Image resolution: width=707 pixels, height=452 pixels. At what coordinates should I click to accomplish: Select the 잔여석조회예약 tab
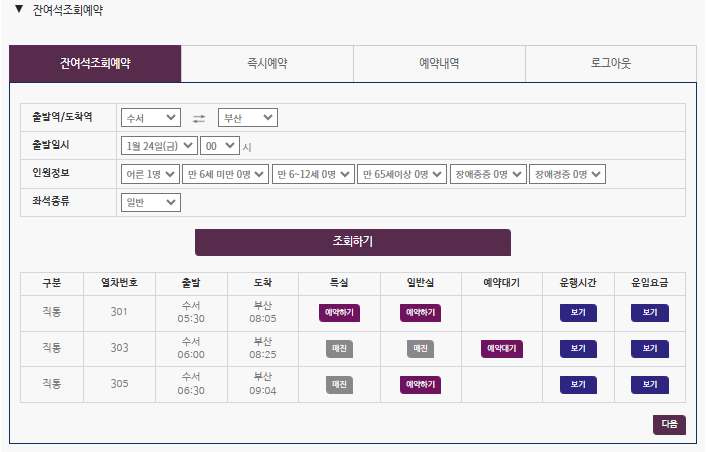95,63
